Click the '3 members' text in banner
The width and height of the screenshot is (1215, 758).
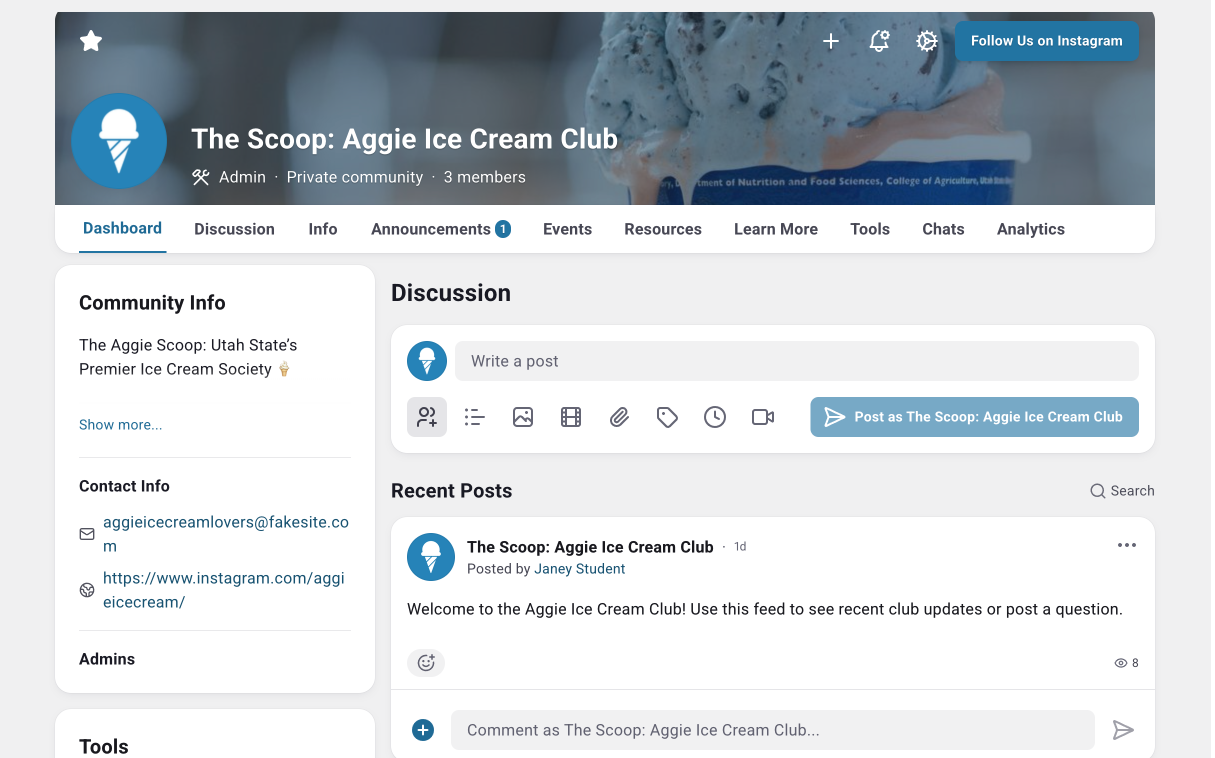[x=485, y=177]
